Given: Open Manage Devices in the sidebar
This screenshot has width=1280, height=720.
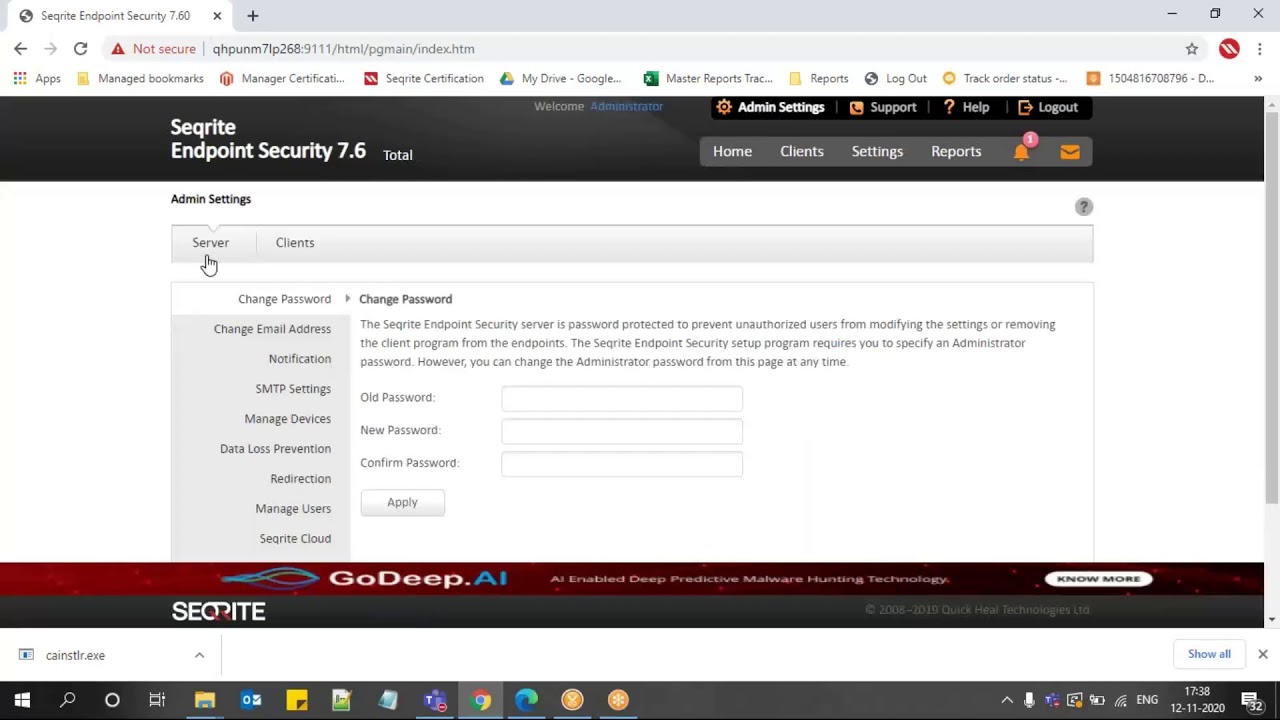Looking at the screenshot, I should 287,419.
